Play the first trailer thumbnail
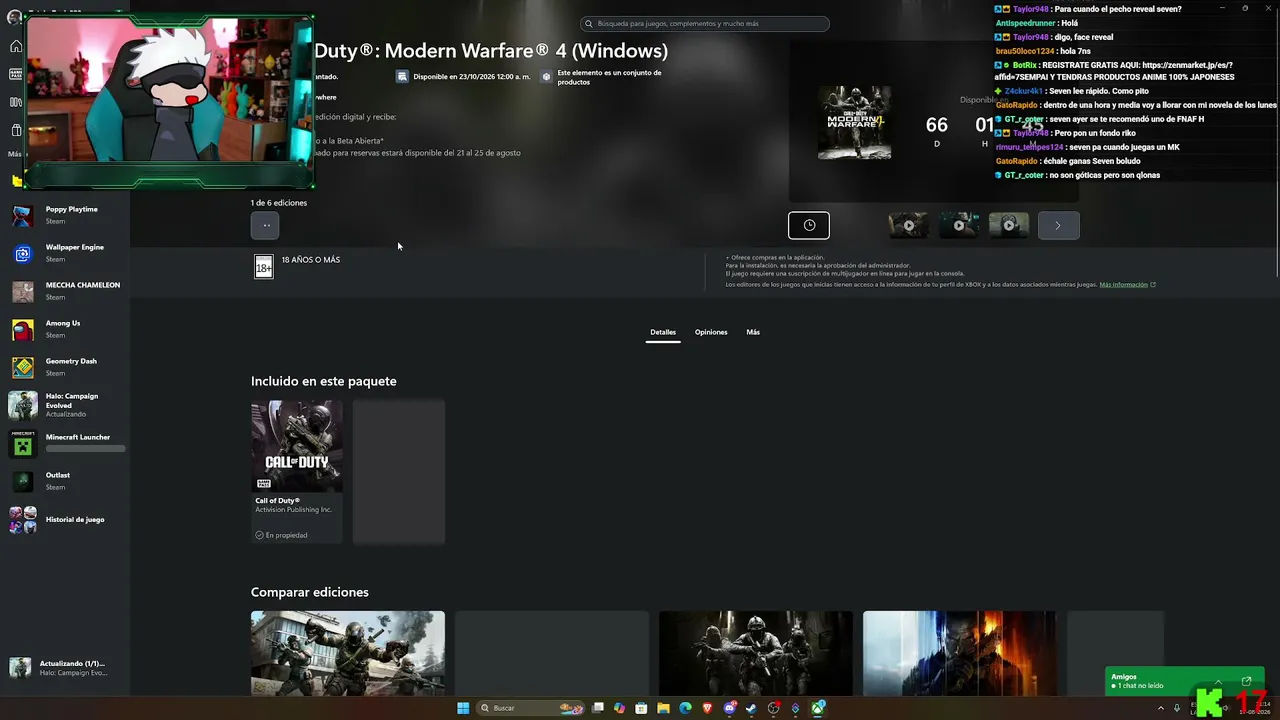This screenshot has height=720, width=1280. [909, 225]
